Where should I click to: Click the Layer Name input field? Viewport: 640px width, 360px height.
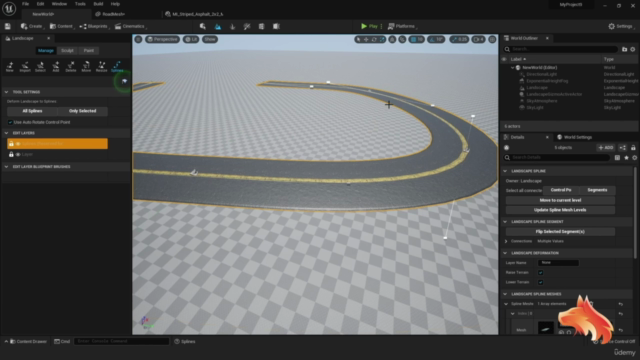click(x=558, y=263)
